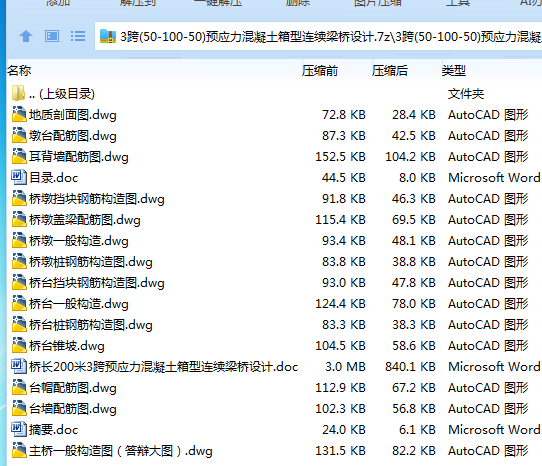Click the icon of 台帽配筋图.dwg
This screenshot has height=466, width=542.
(x=19, y=388)
